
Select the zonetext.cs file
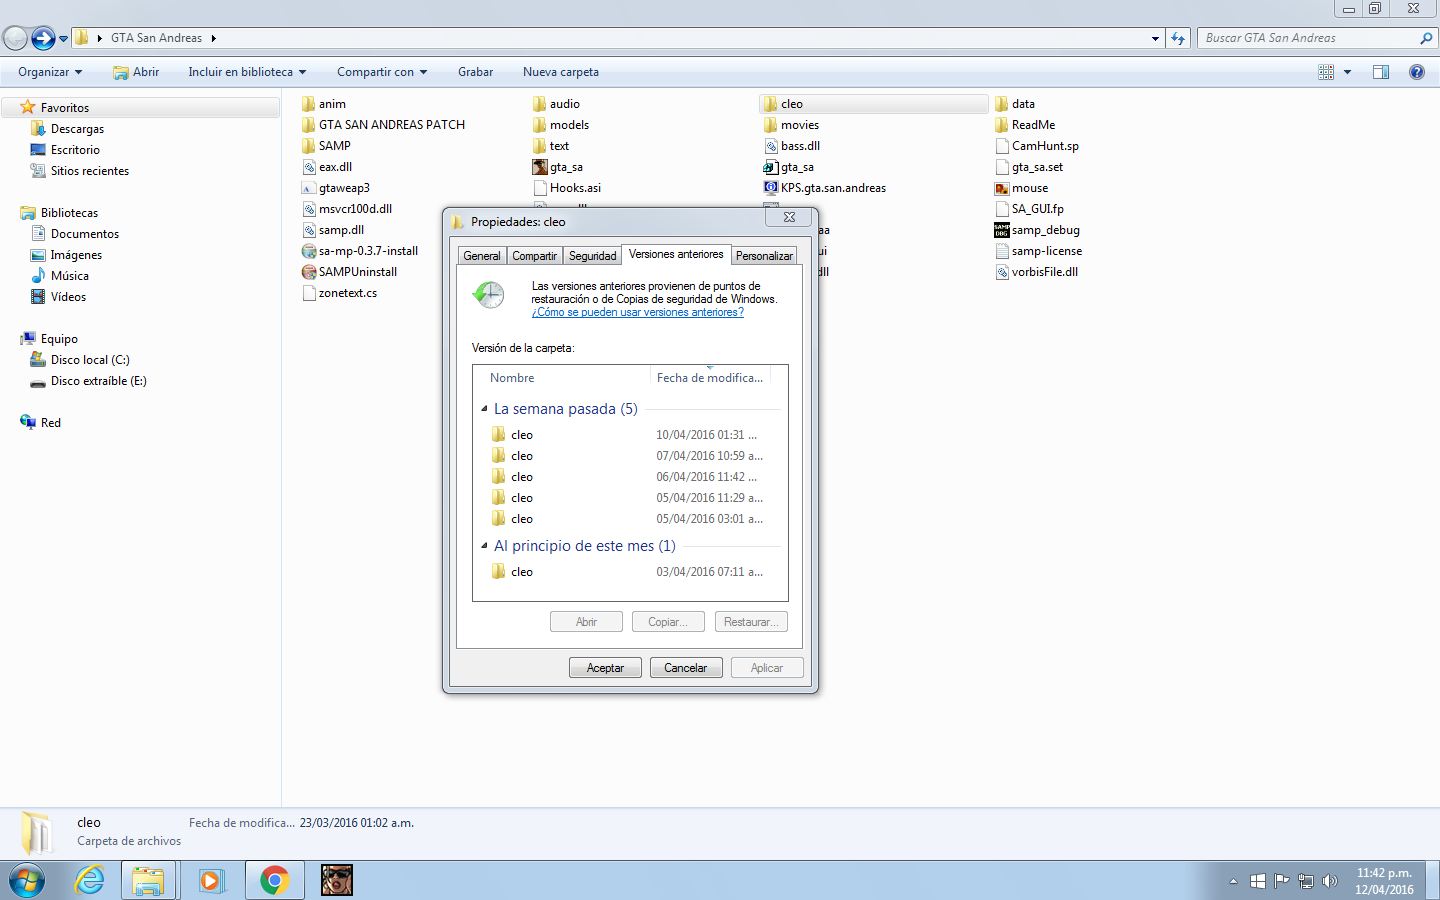point(340,293)
